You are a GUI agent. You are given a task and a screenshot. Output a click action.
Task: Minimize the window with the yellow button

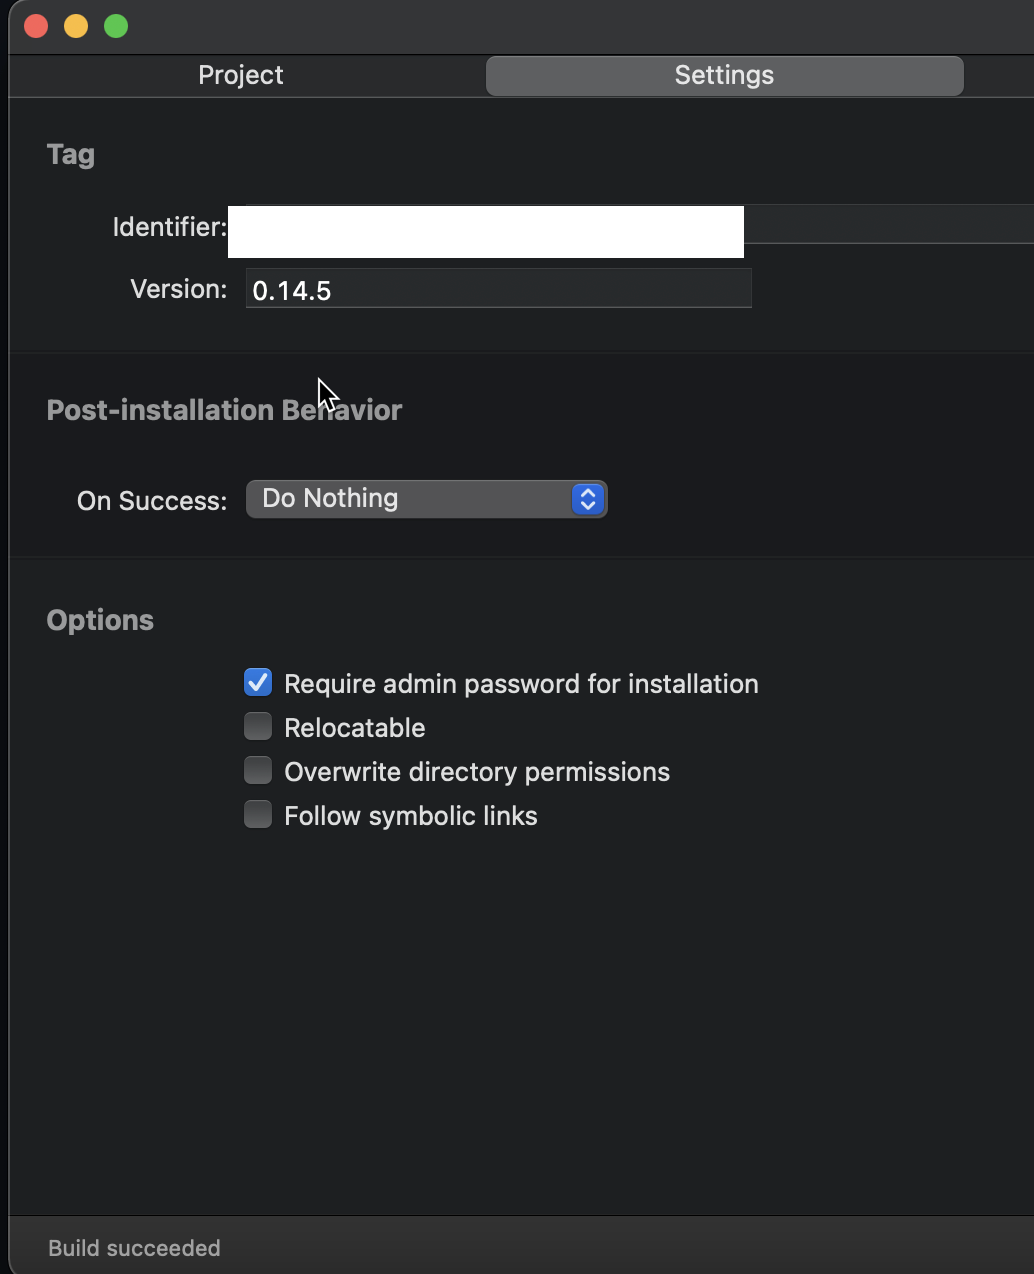point(76,26)
